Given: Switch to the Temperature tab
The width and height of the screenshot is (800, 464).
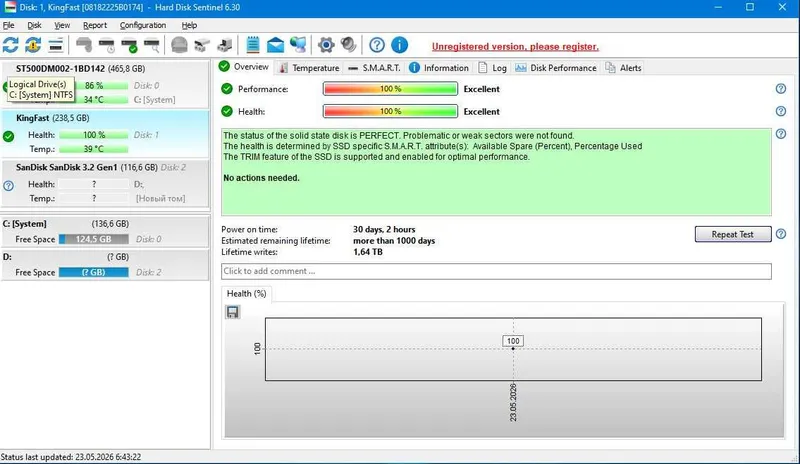Looking at the screenshot, I should [x=309, y=68].
